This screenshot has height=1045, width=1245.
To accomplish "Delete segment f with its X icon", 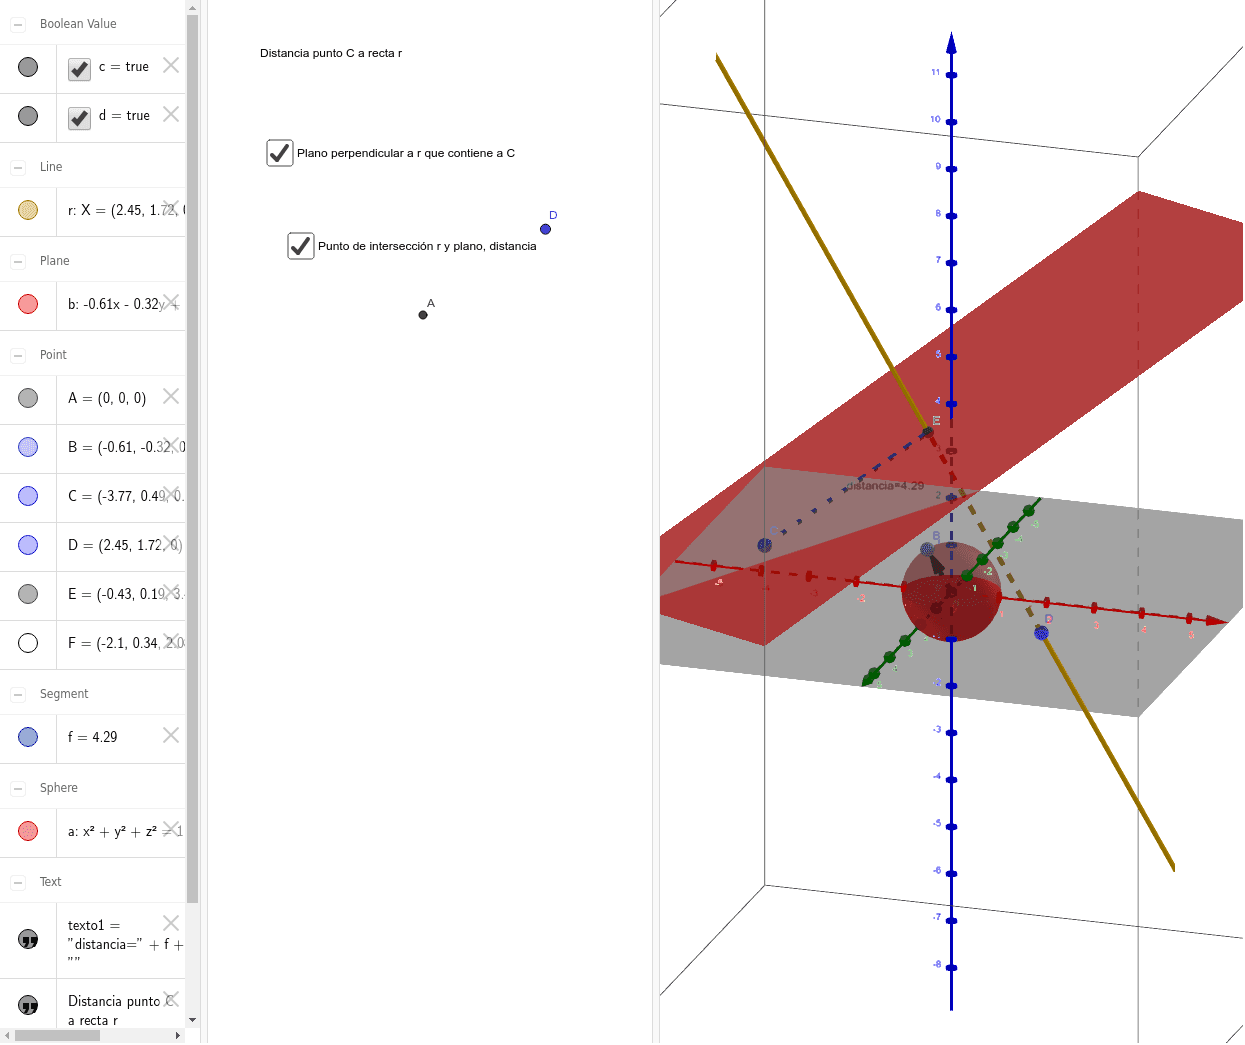I will pos(171,735).
